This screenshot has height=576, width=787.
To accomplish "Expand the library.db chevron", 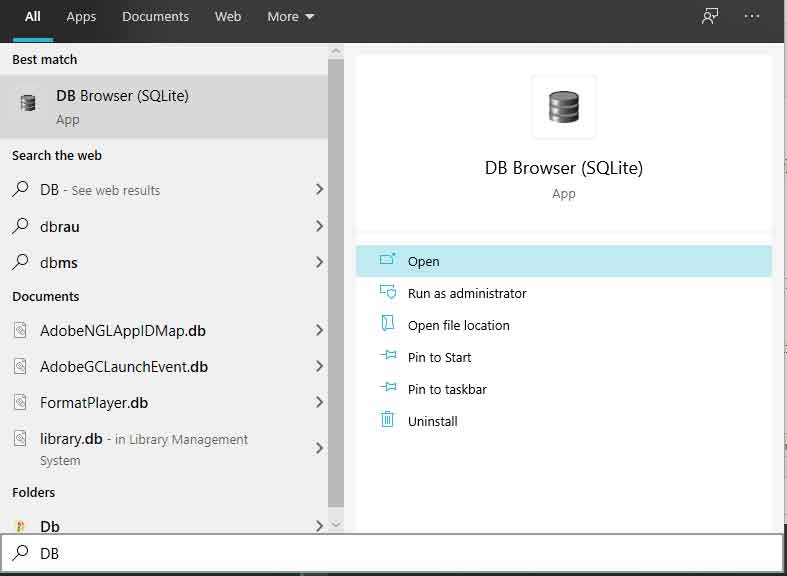I will point(319,448).
